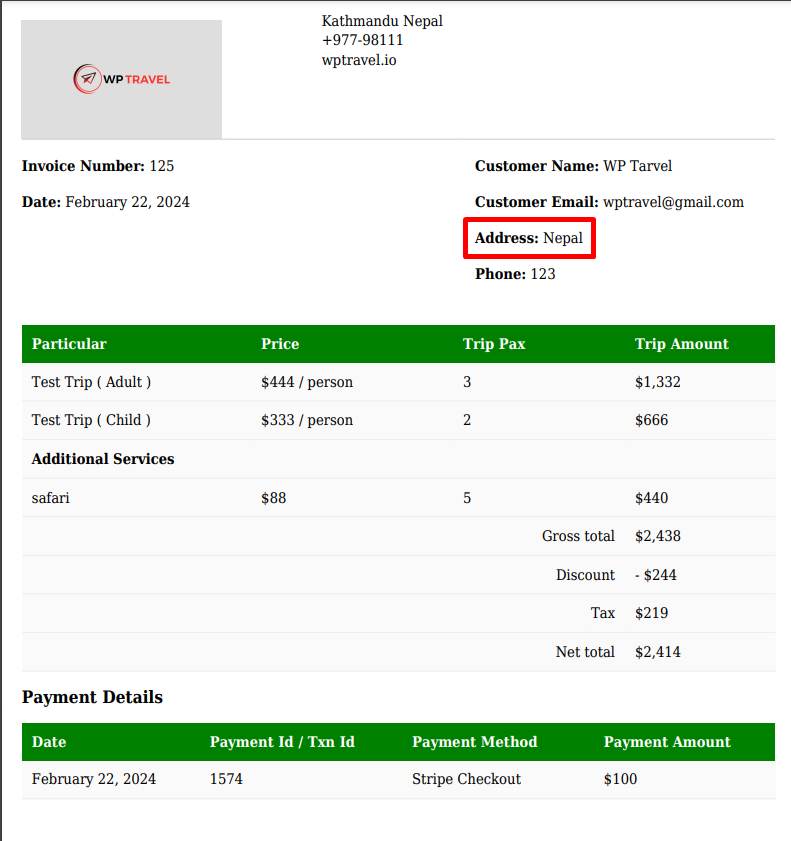
Task: Click 'Phone: 123' line
Action: pyautogui.click(x=515, y=274)
